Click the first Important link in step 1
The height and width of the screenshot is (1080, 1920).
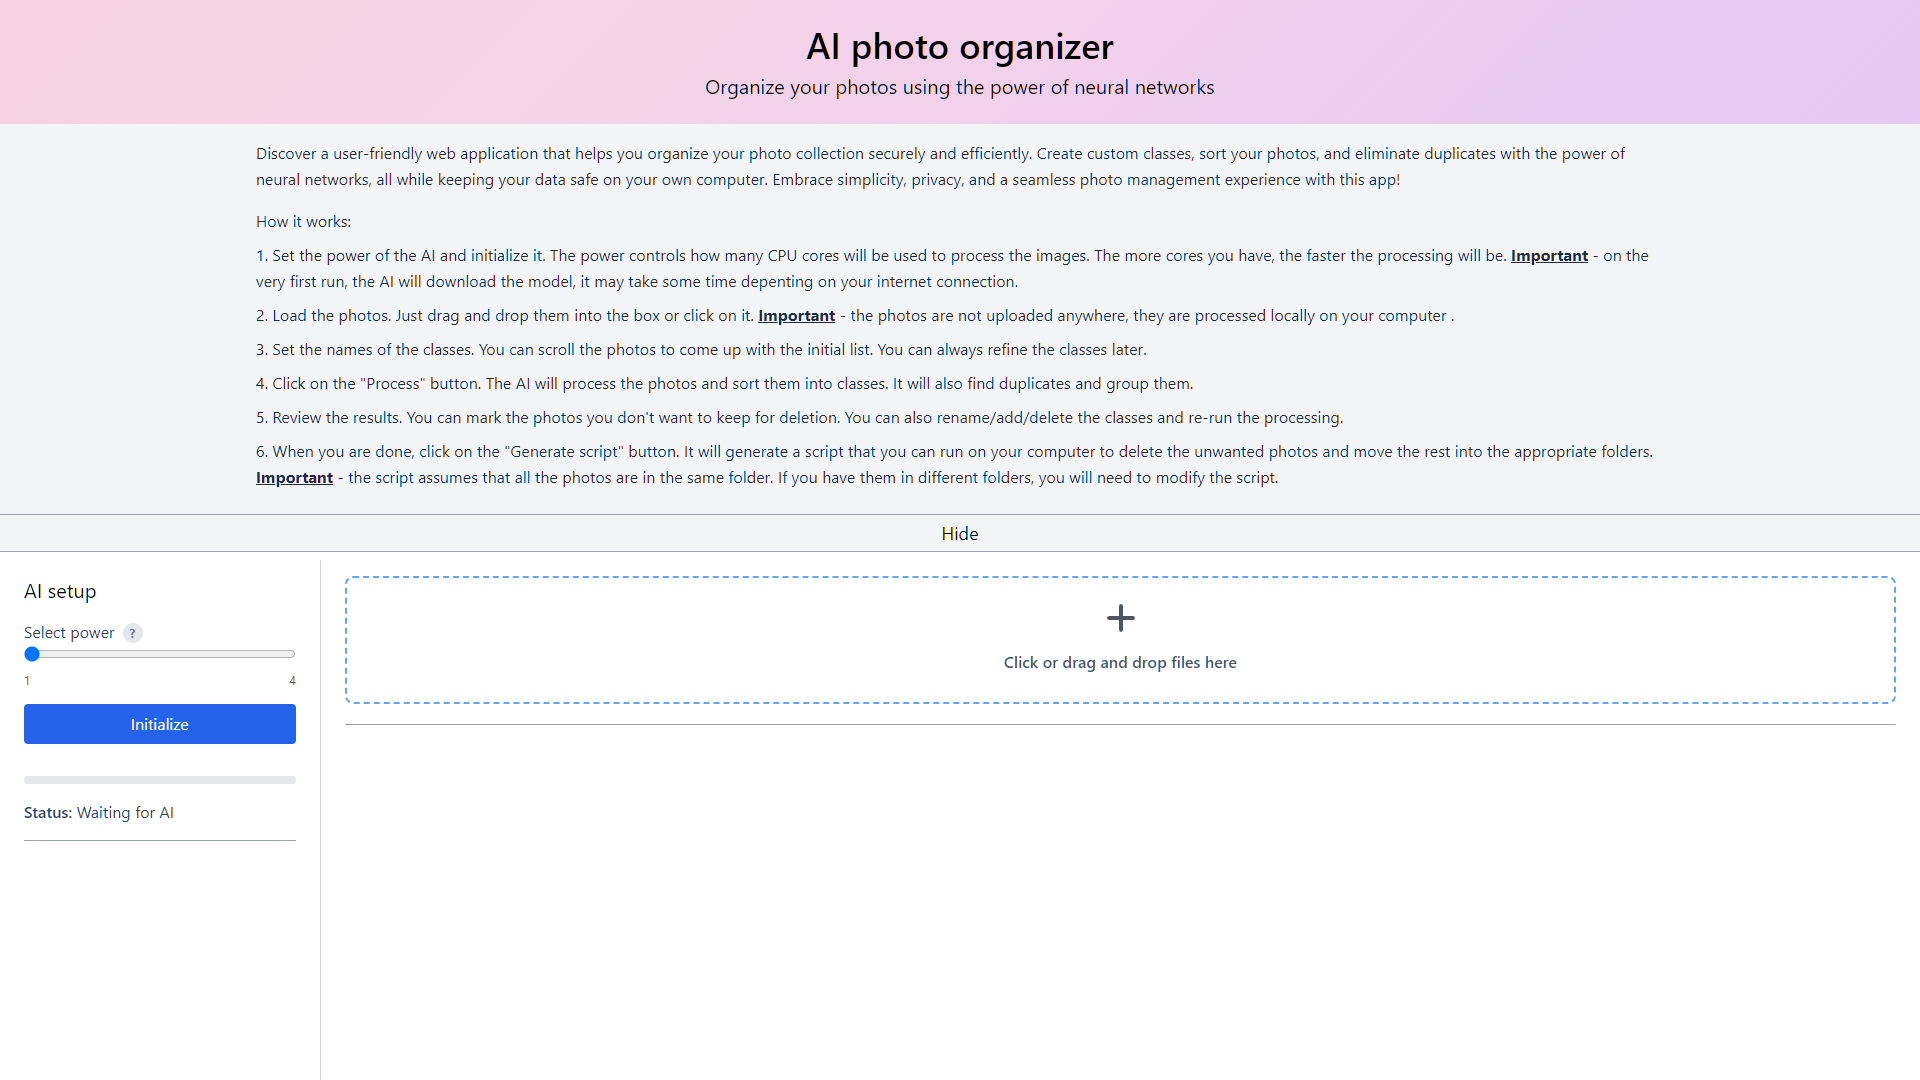point(1548,255)
